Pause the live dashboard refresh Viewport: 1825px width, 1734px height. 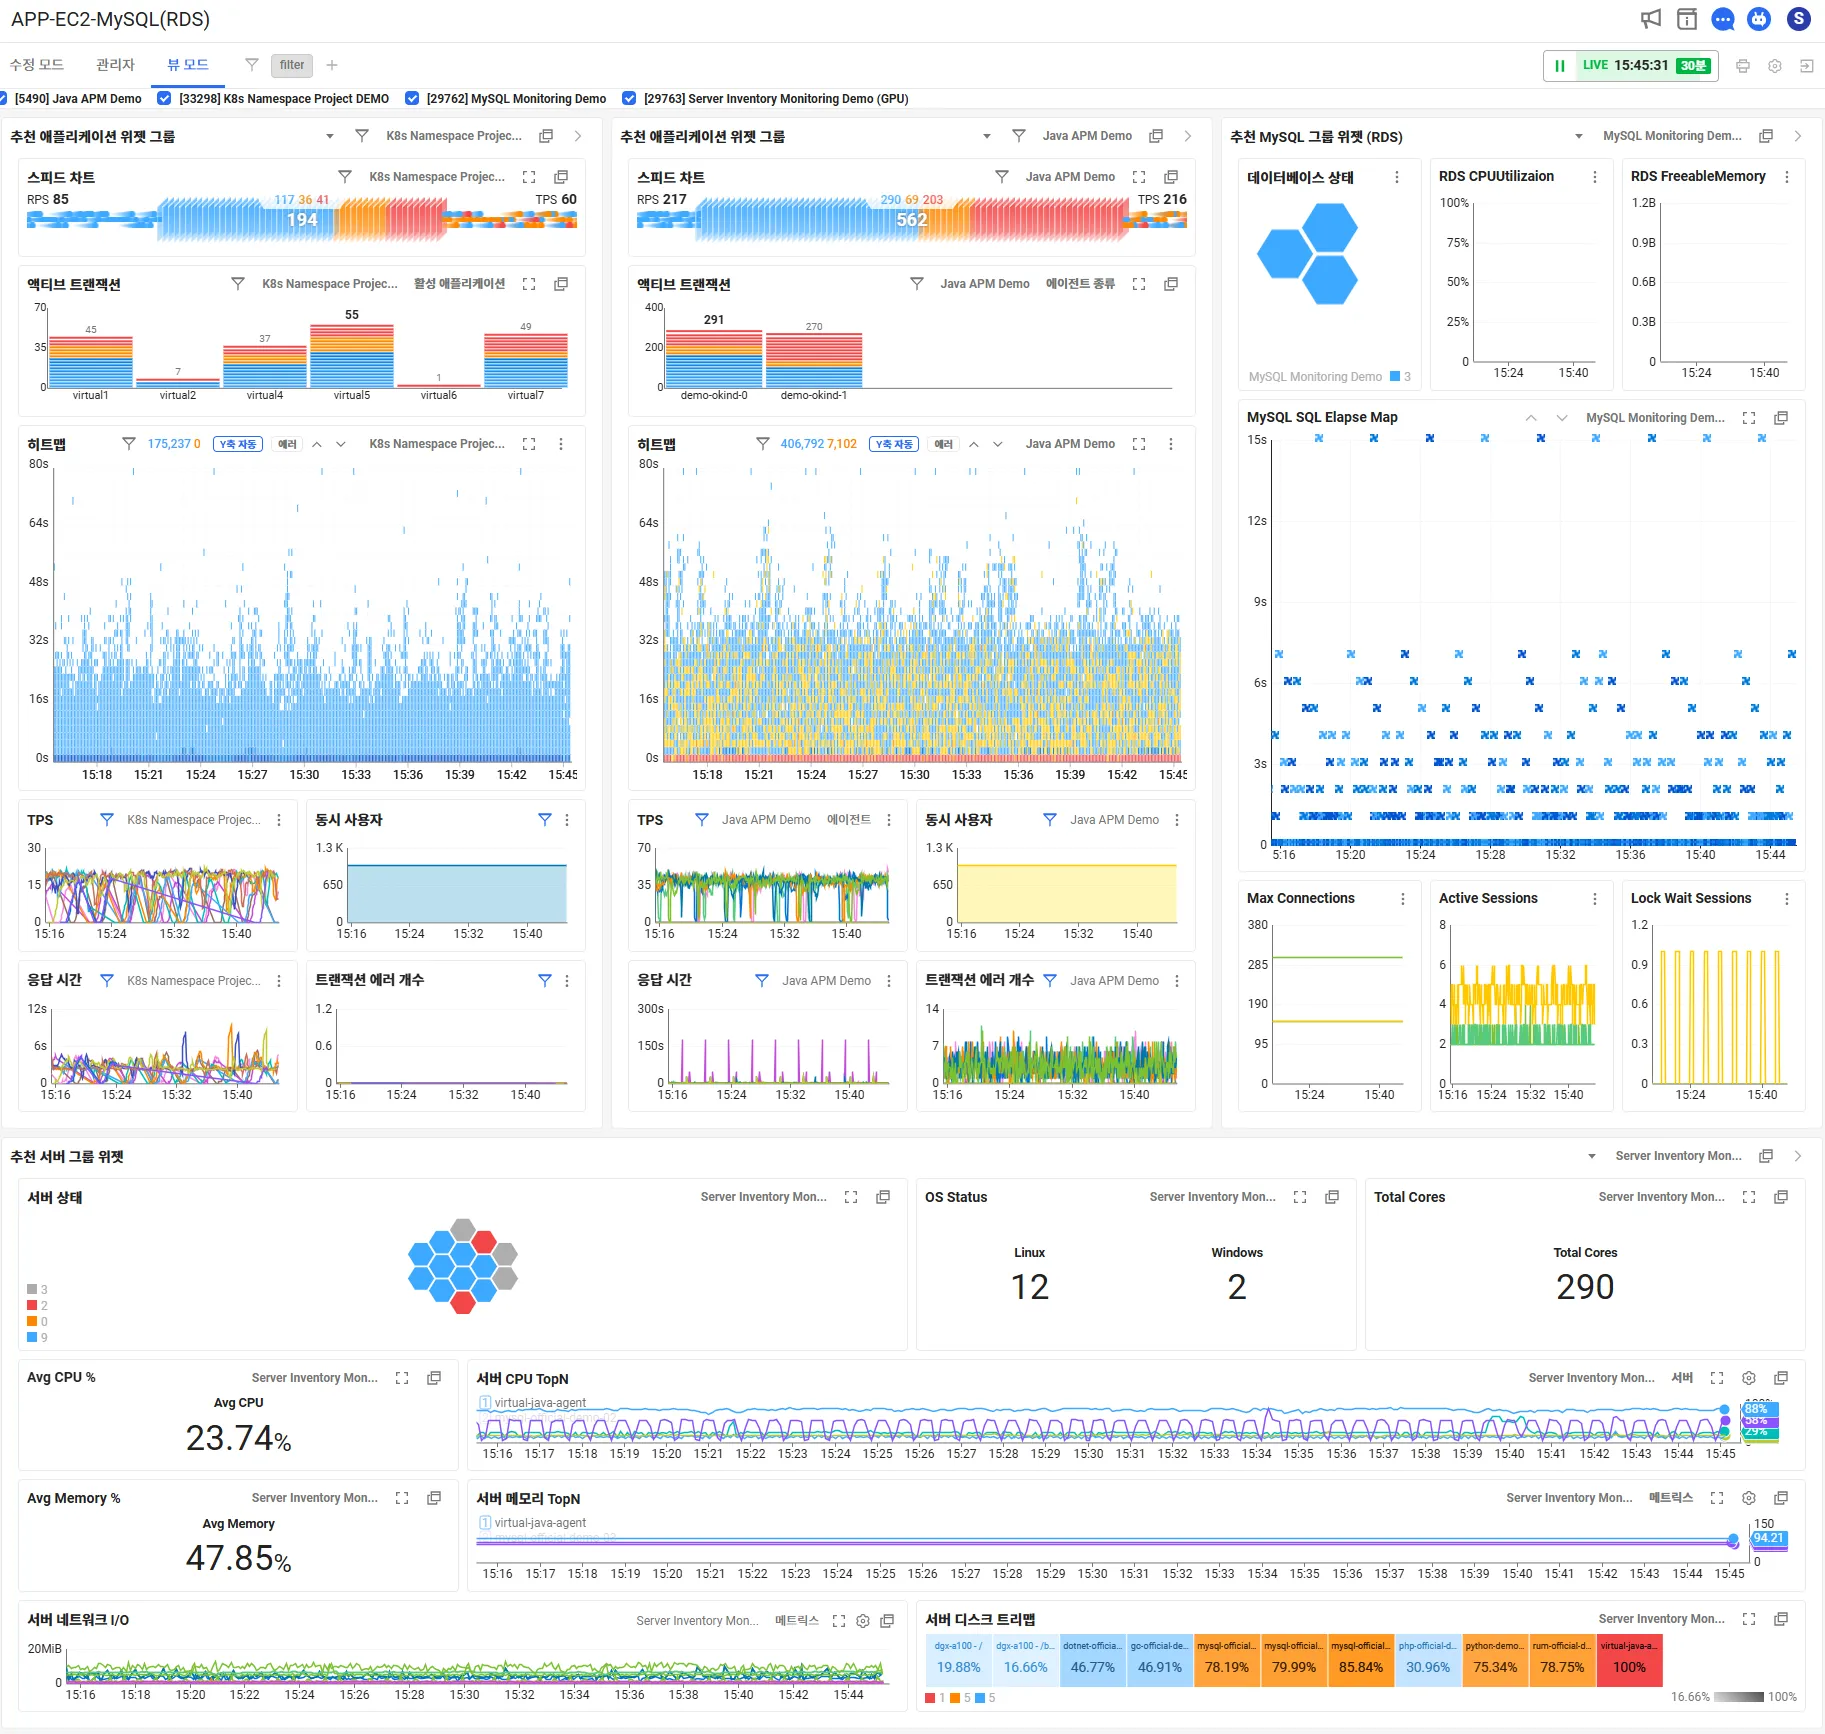(1560, 66)
